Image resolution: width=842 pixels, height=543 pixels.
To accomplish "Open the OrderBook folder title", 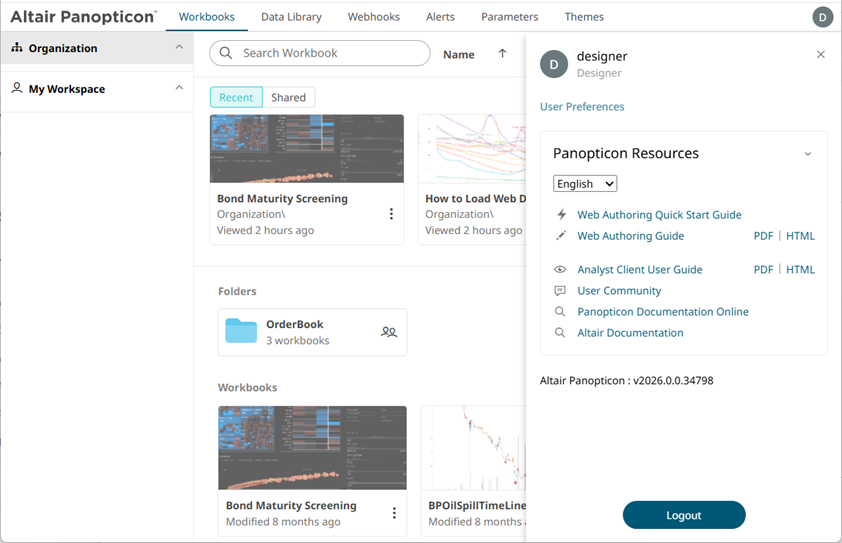I will pos(295,324).
